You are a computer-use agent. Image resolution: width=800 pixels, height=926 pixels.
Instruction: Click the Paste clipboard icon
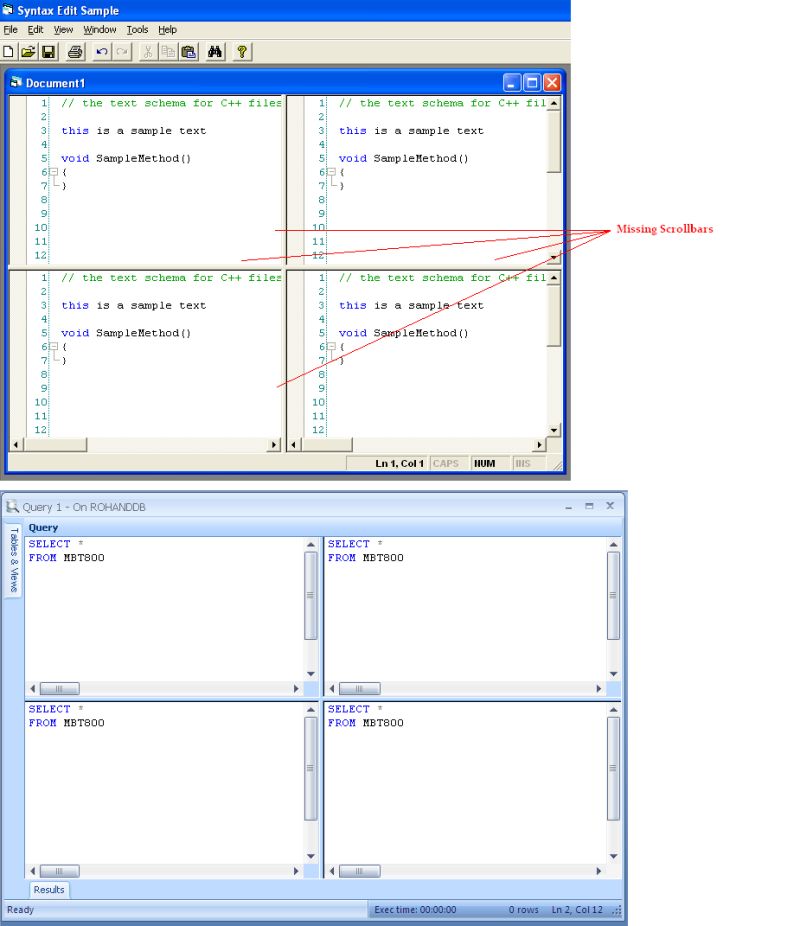pyautogui.click(x=189, y=52)
